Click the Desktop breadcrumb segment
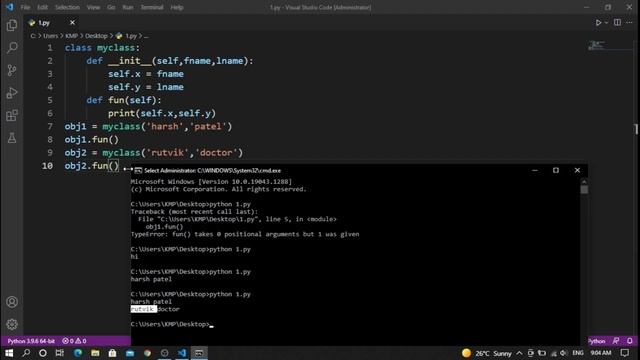 96,36
